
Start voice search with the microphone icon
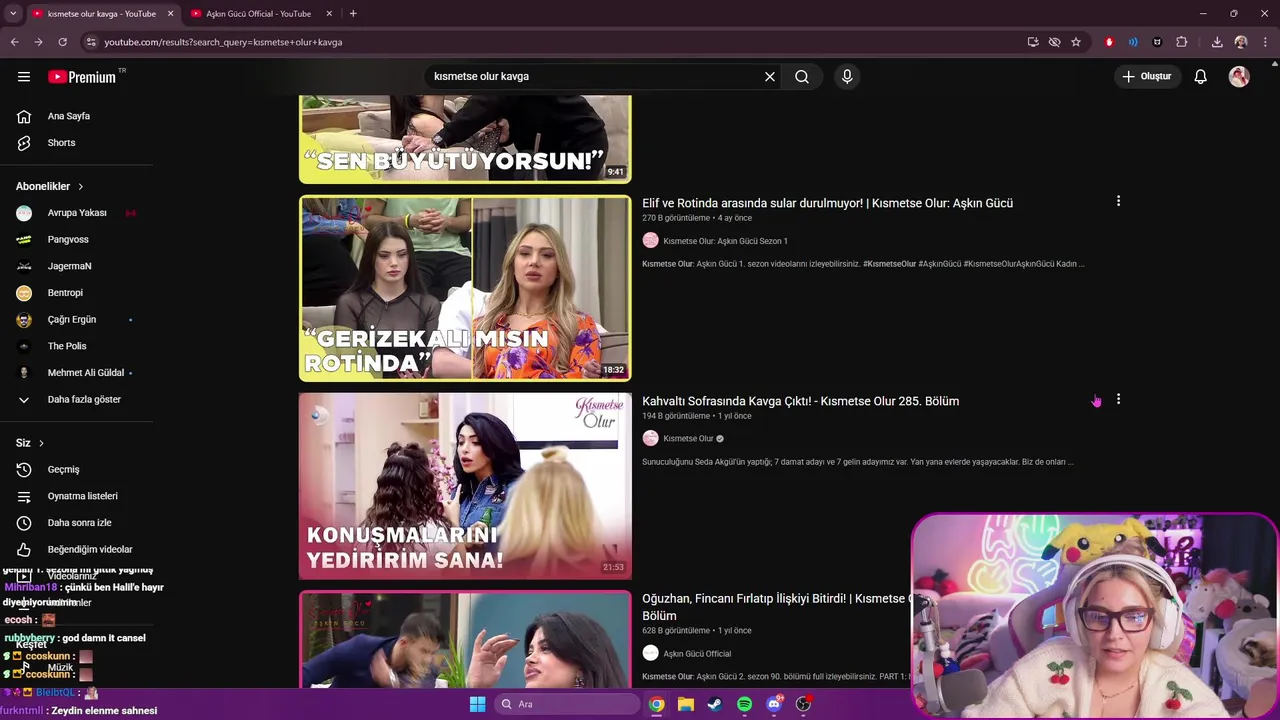tap(847, 76)
